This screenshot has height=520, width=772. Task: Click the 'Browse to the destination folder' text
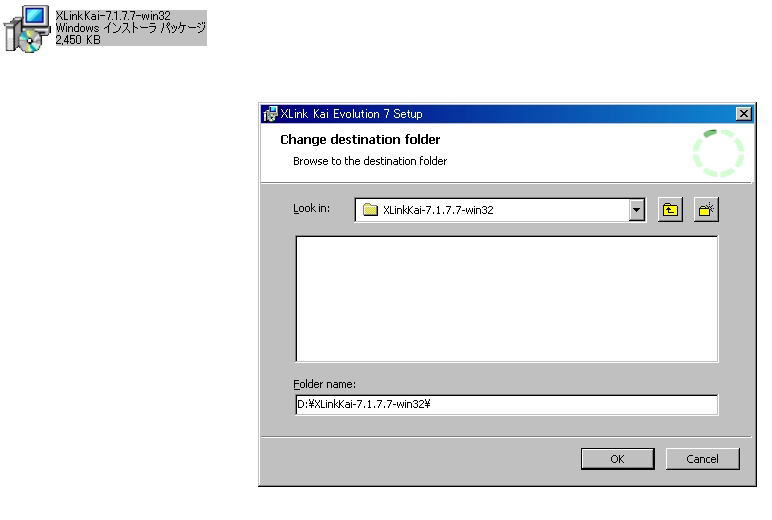[370, 161]
